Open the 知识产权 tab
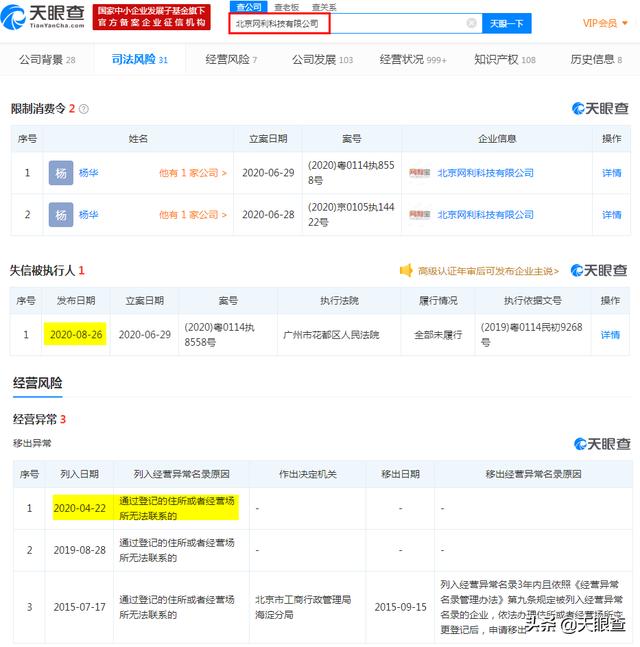 [505, 60]
